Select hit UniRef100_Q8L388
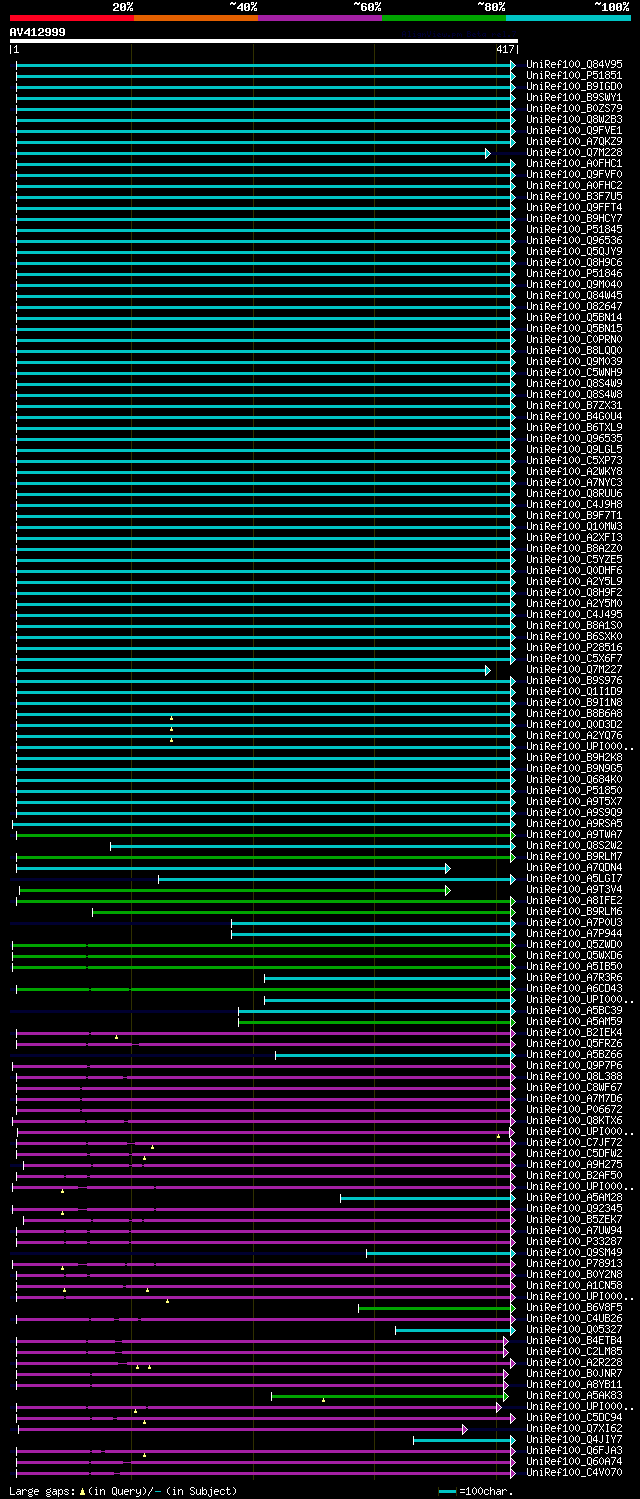Screen dimensions: 640x1499 click(573, 1076)
